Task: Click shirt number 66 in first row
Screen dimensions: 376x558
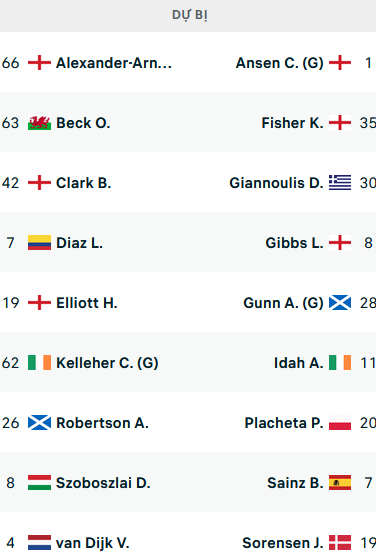Action: 10,63
